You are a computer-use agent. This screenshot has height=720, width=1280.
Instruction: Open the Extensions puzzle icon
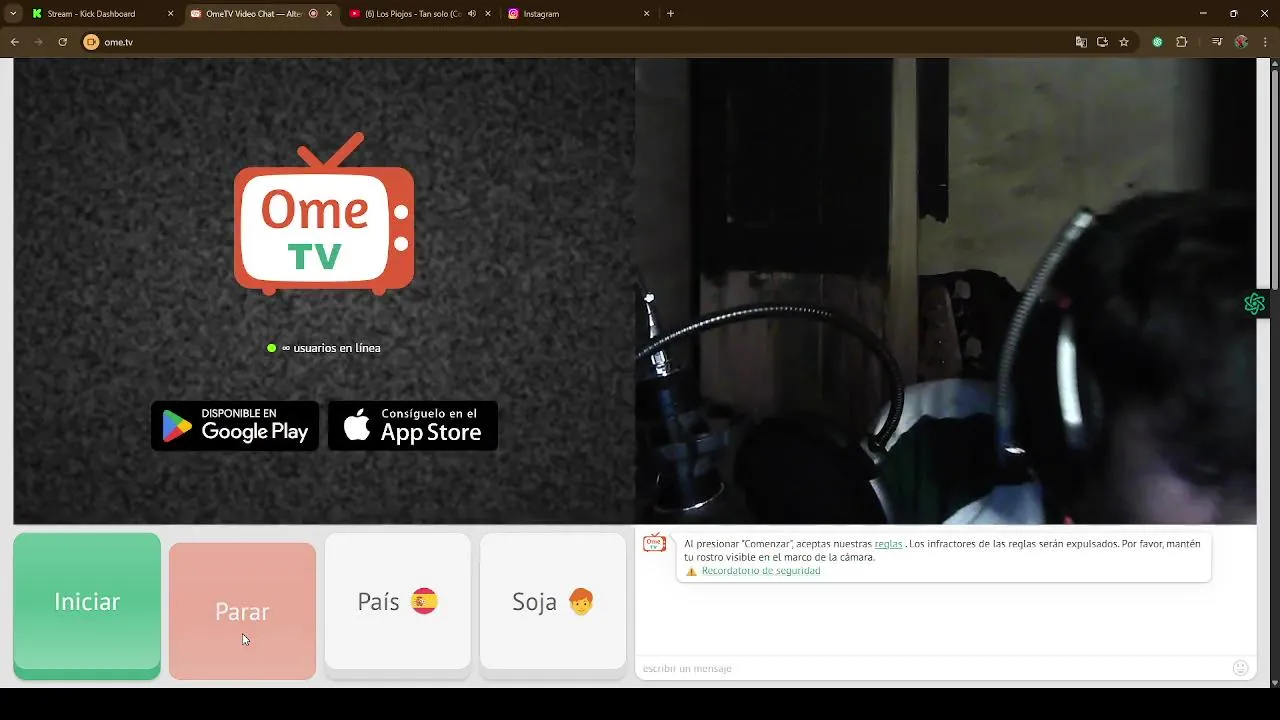(1181, 42)
